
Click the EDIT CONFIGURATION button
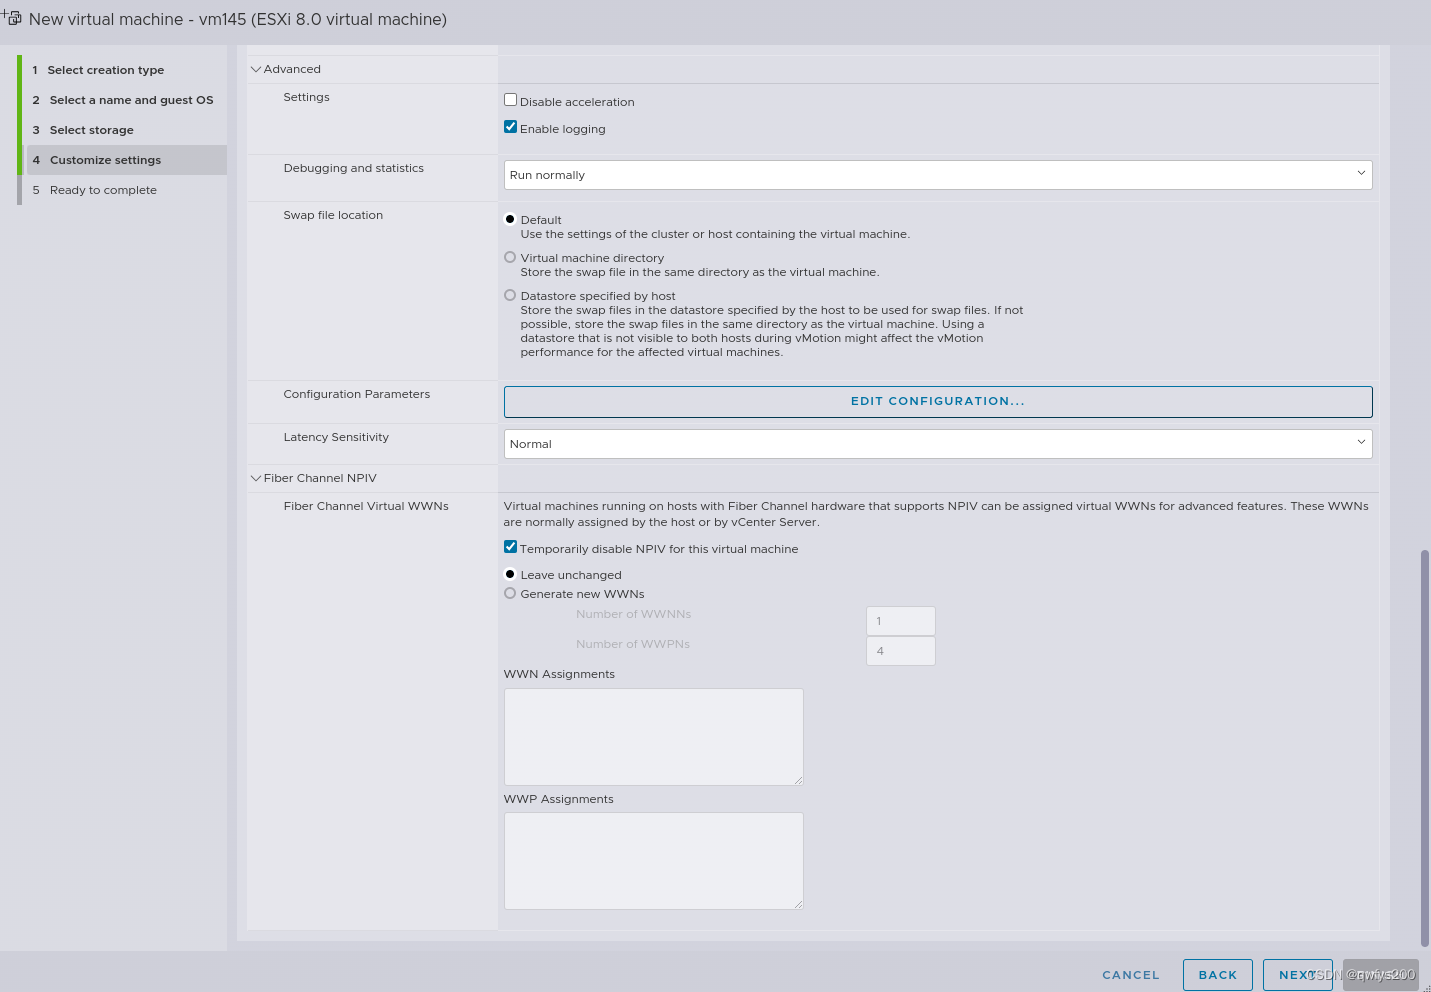(938, 401)
